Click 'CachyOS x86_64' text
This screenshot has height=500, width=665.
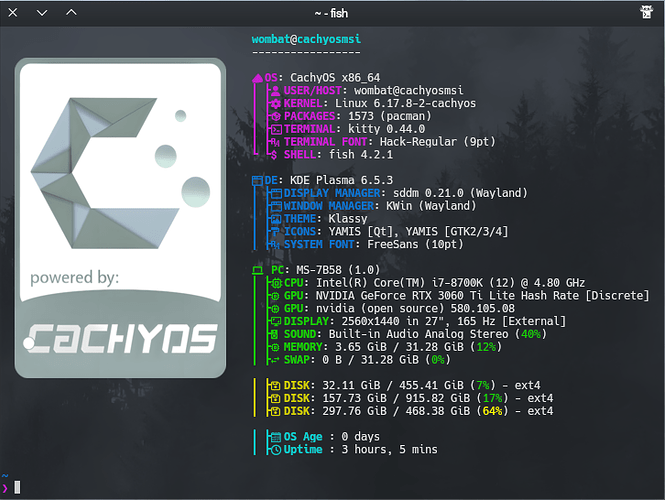pyautogui.click(x=335, y=78)
